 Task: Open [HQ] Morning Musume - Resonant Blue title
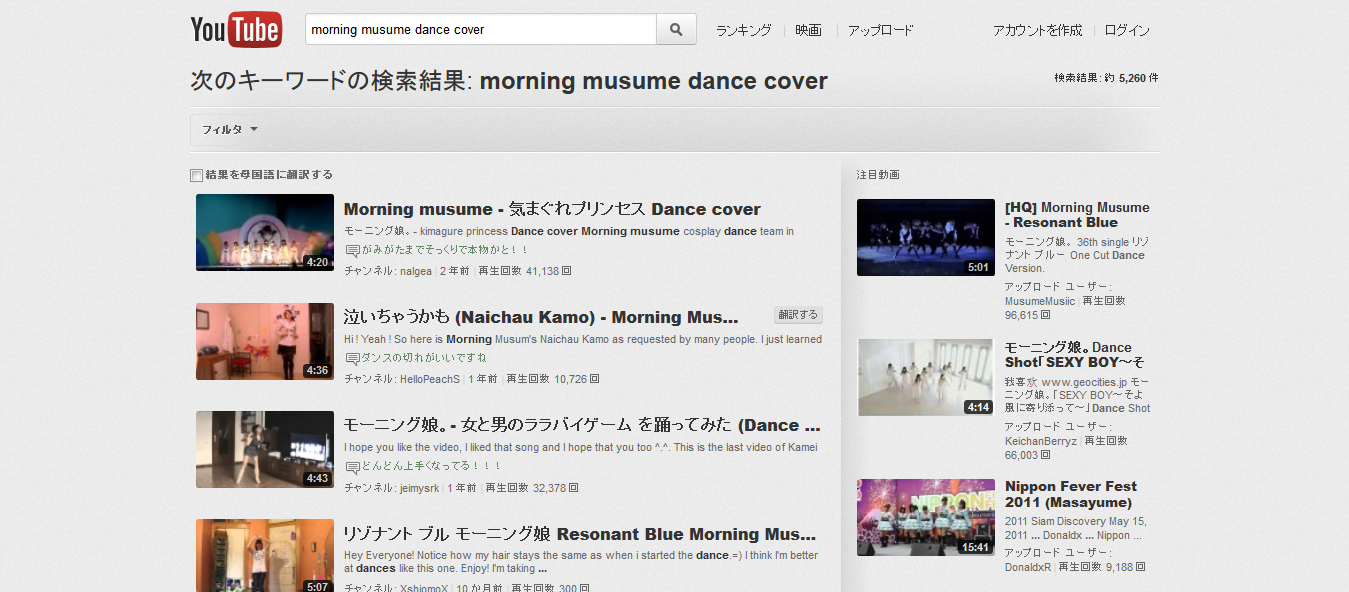pos(1077,215)
